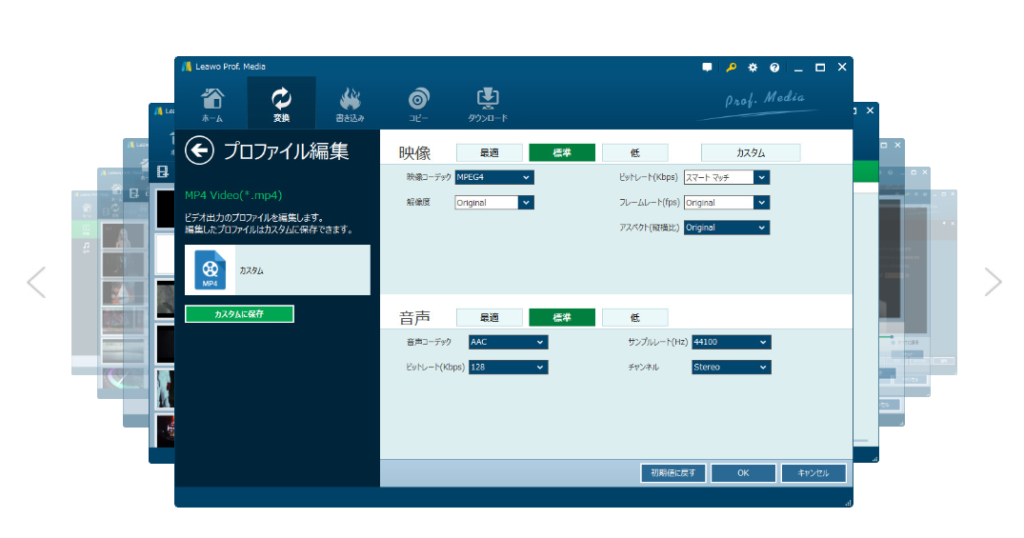Image resolution: width=1024 pixels, height=538 pixels.
Task: Expand the 映像コーデック MPEG4 dropdown
Action: [x=494, y=177]
